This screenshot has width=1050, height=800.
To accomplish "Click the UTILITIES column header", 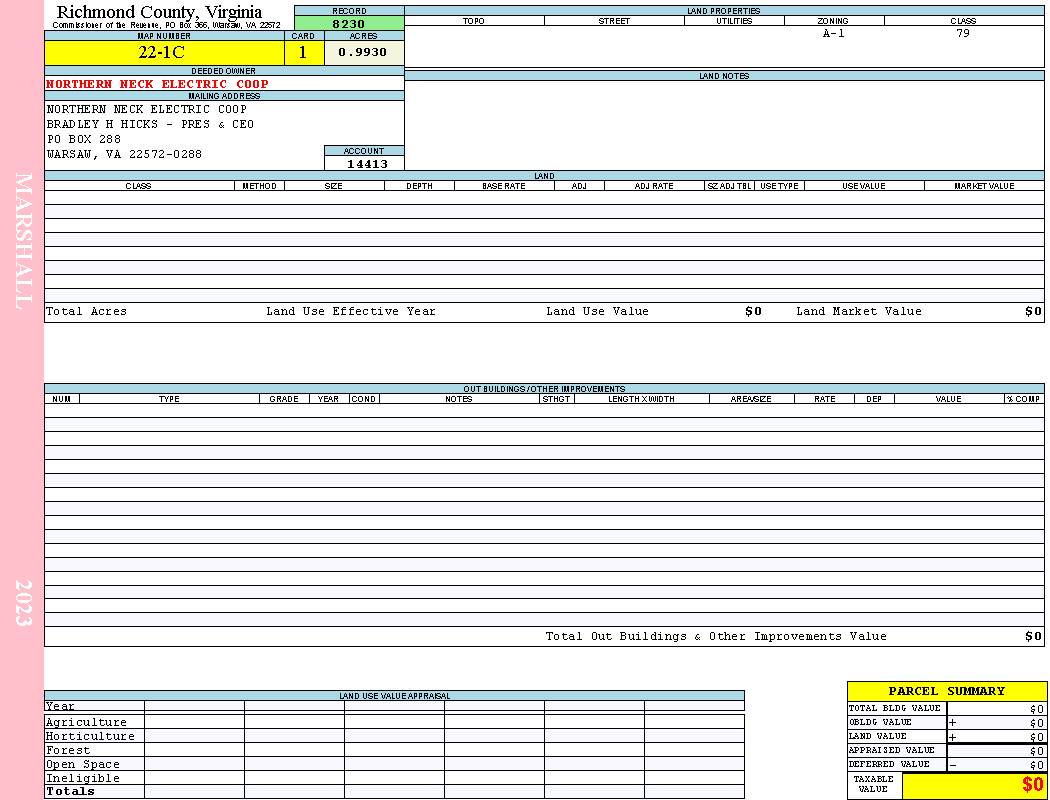I will click(734, 21).
